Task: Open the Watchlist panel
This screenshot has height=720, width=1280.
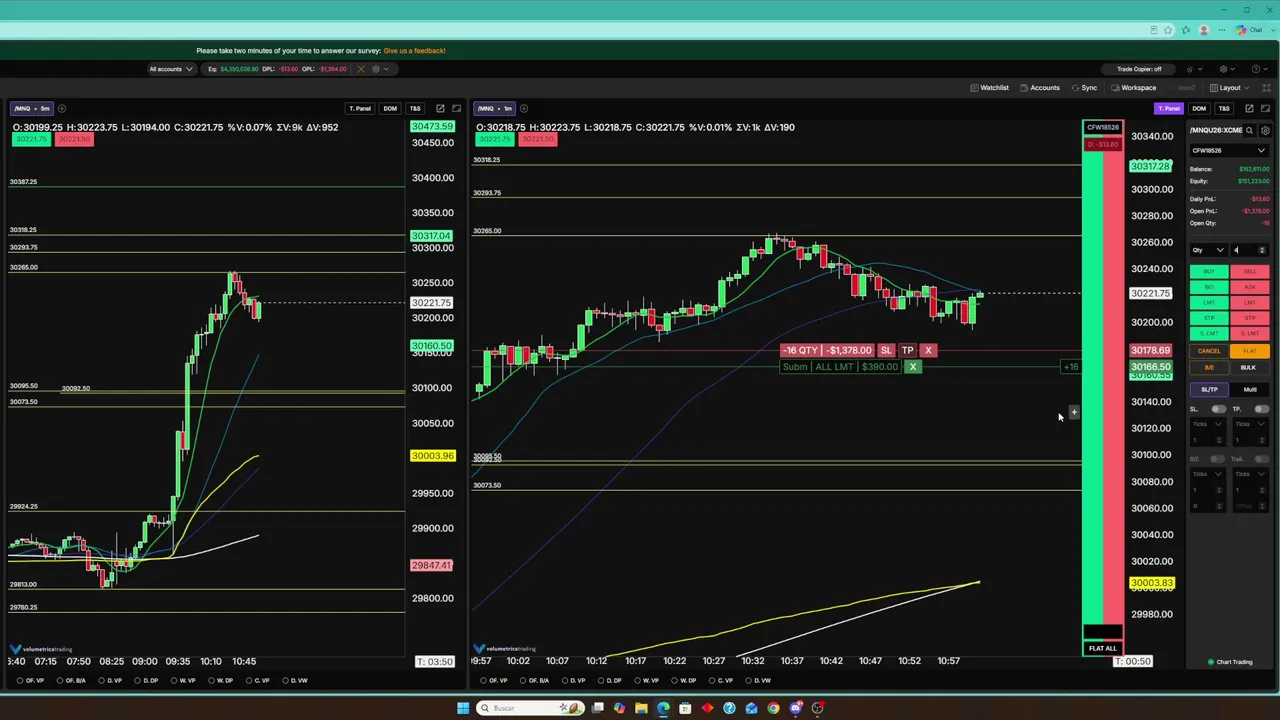Action: point(990,87)
